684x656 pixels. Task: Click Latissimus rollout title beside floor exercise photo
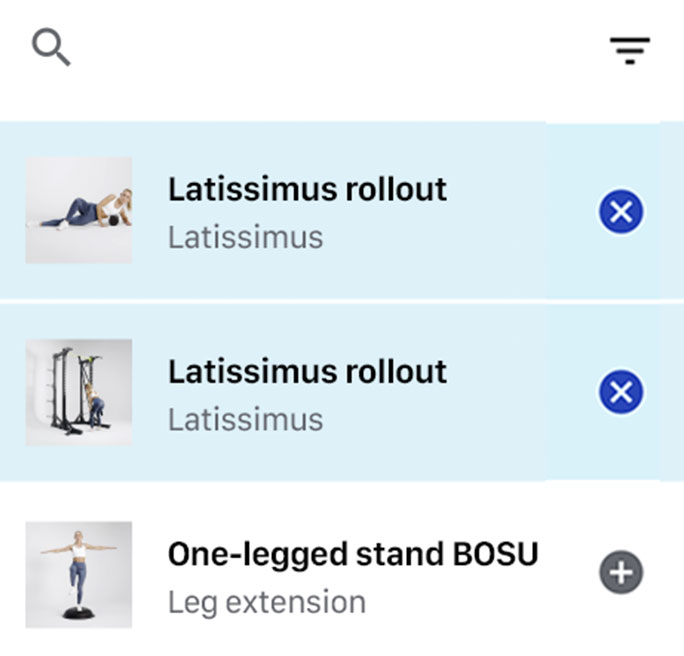click(x=307, y=189)
